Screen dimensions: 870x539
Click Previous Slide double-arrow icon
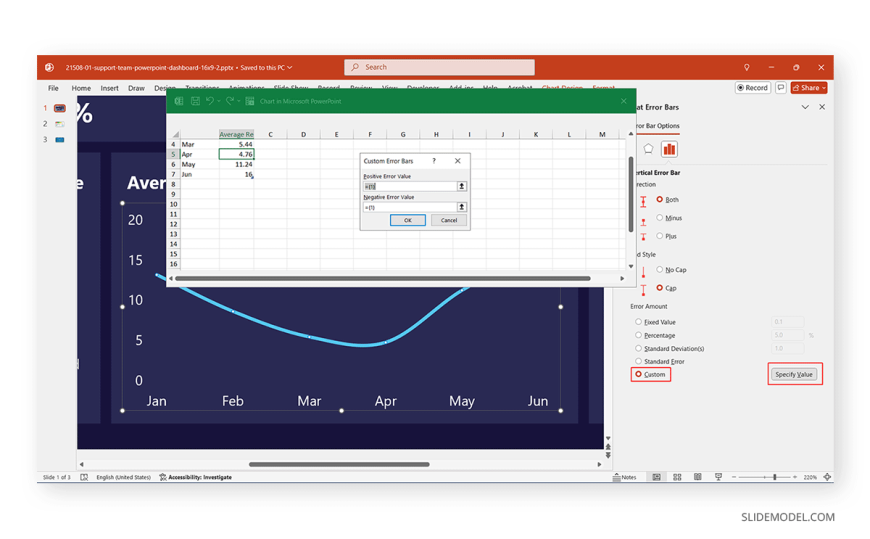pos(608,446)
